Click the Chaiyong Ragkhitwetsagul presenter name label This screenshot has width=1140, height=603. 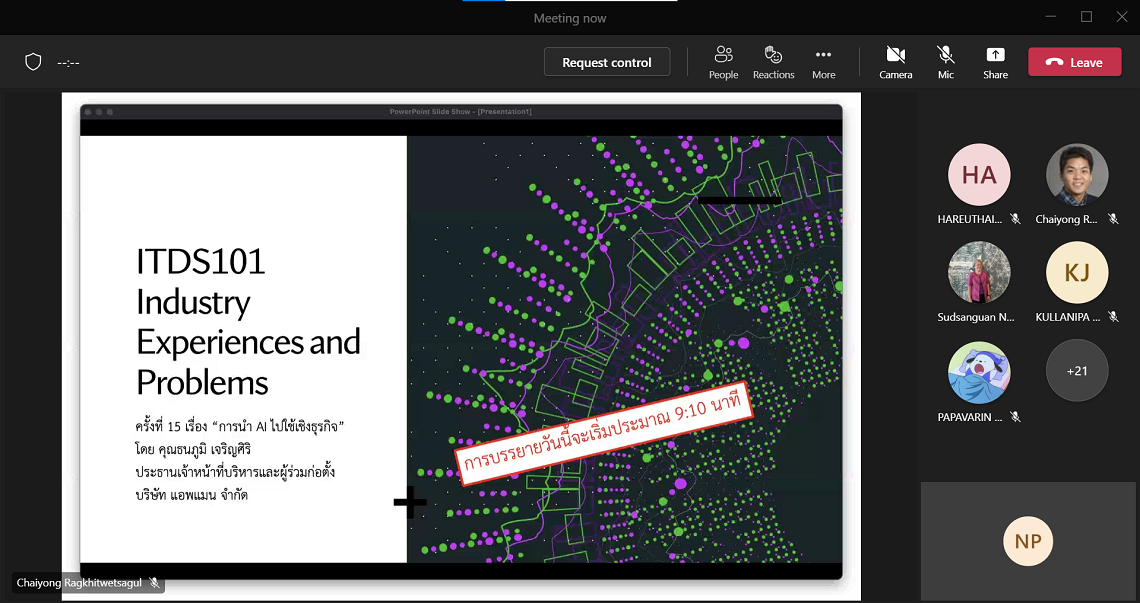pos(80,582)
